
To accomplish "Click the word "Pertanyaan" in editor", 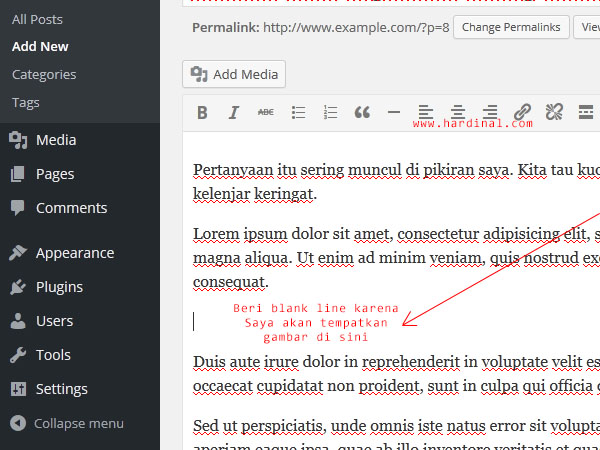I will click(233, 170).
